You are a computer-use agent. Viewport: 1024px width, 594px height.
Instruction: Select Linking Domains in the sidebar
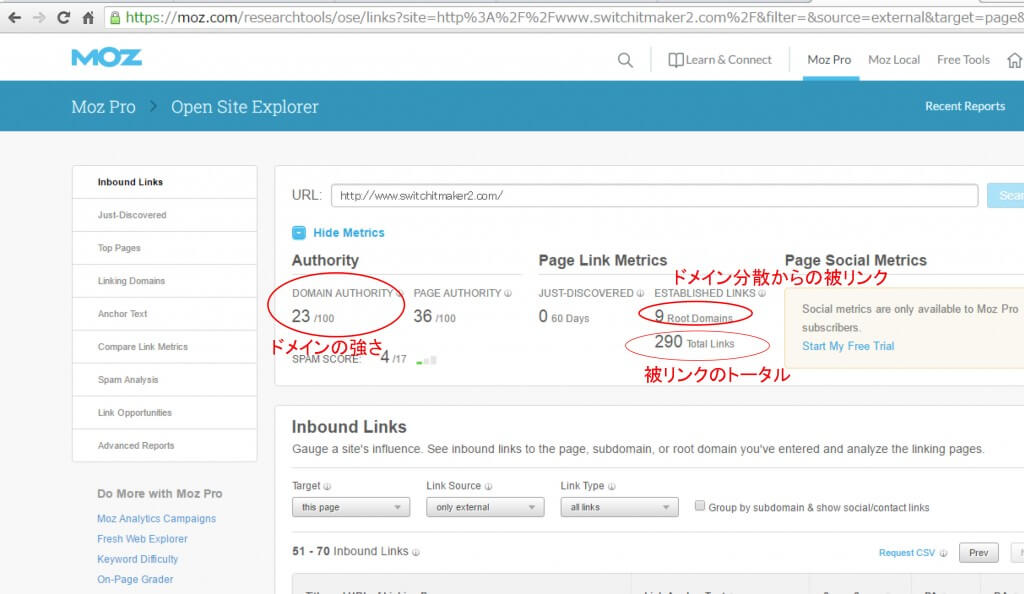165,281
